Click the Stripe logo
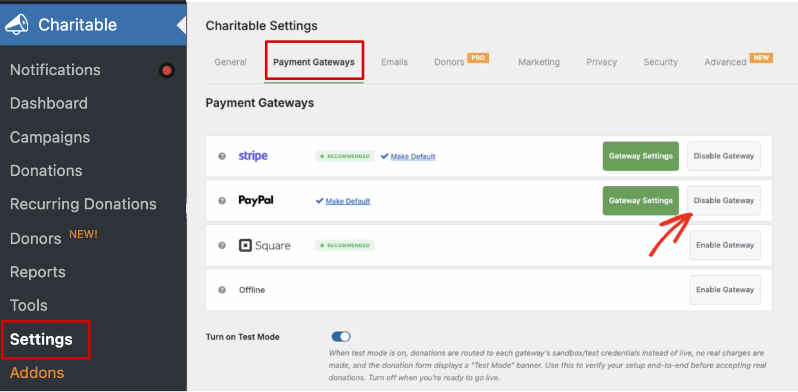Screen dimensions: 798x392 [x=253, y=156]
